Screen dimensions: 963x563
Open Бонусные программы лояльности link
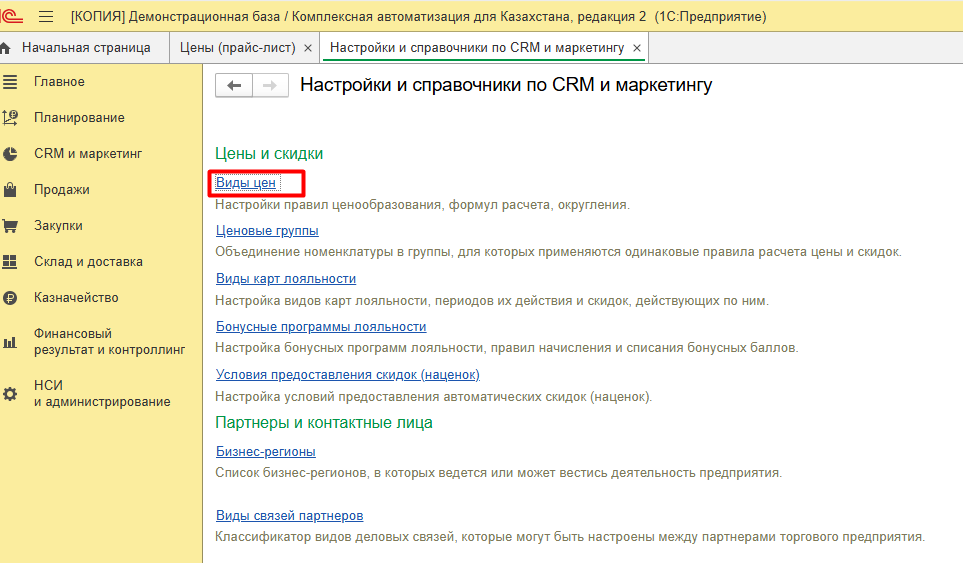(321, 327)
